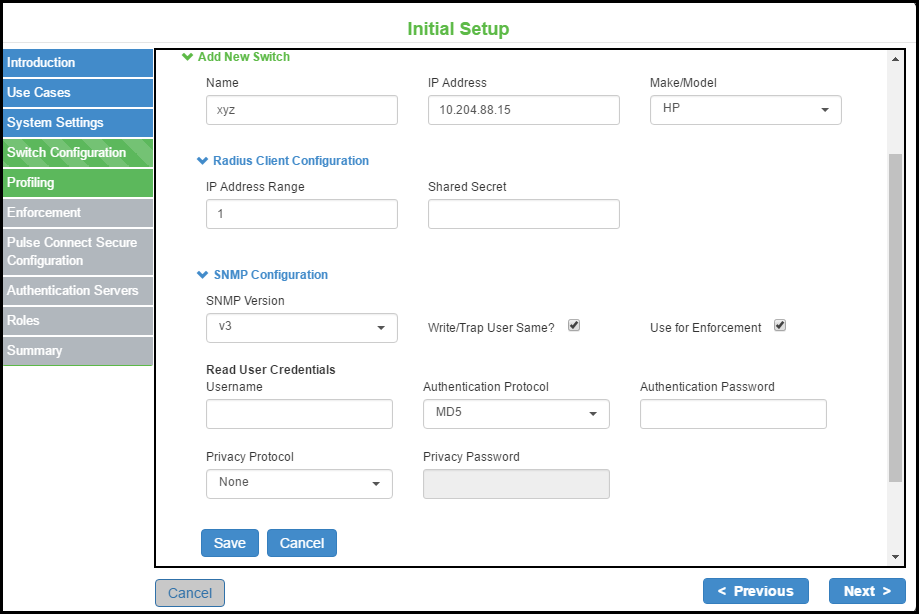Collapse the Radius Client Configuration chevron
The height and width of the screenshot is (614, 919).
click(203, 160)
